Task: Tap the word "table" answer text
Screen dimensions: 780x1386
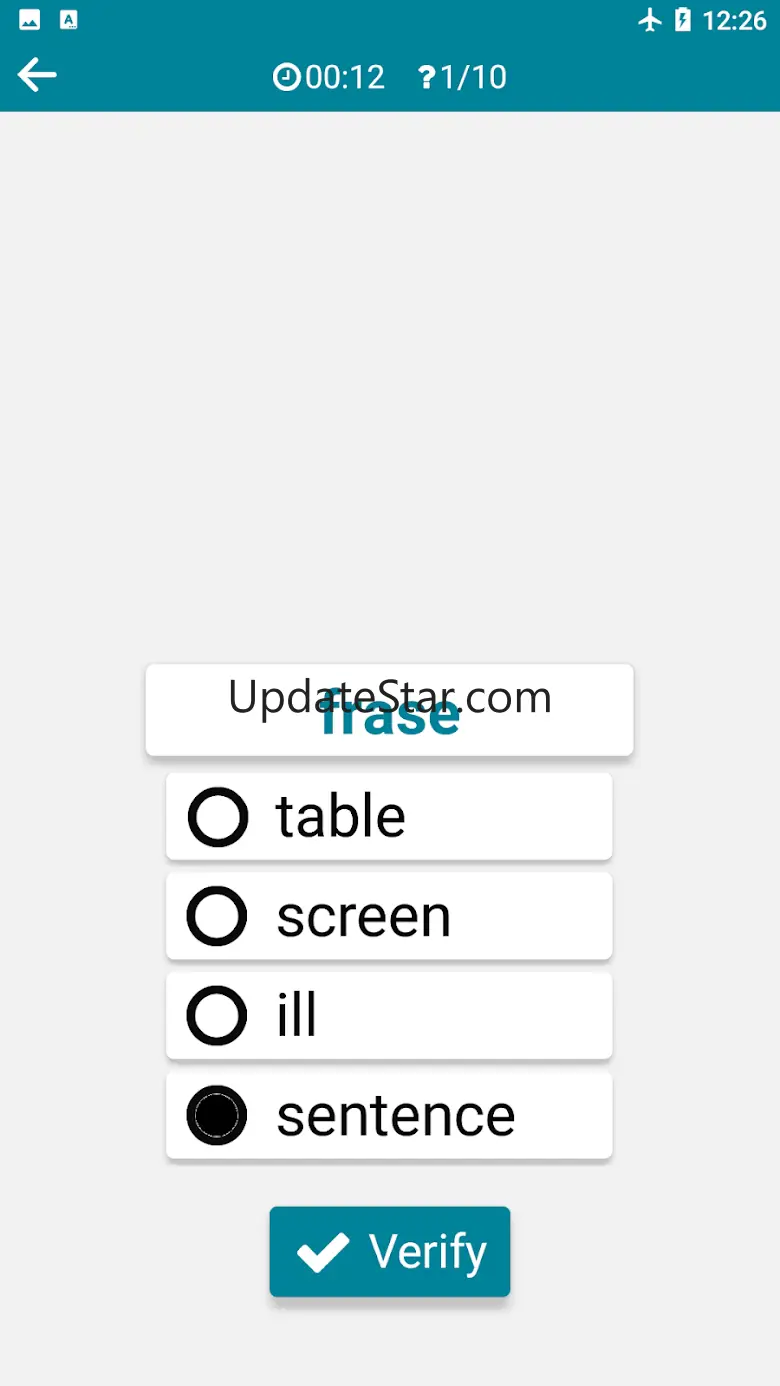Action: point(341,817)
